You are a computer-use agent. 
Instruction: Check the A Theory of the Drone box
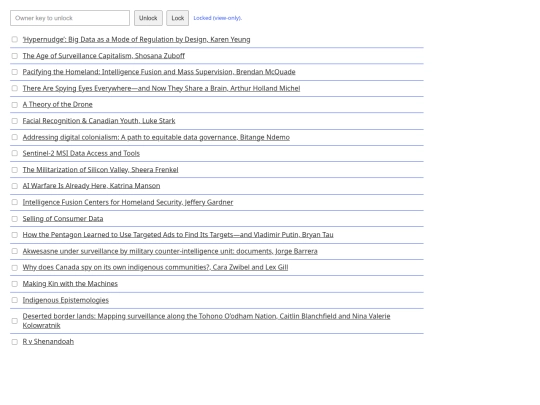pos(14,105)
